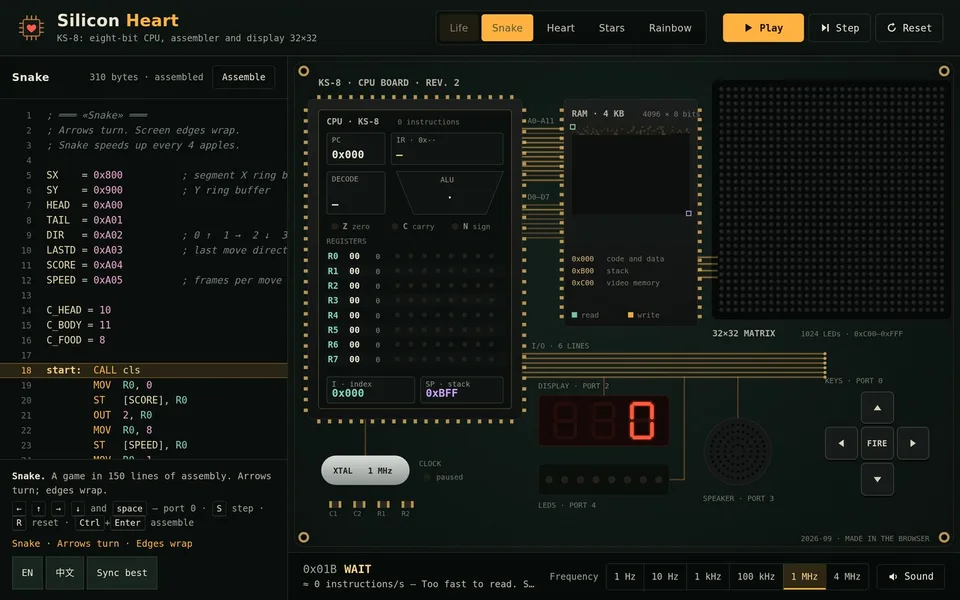Click the XTAL 1 MHz crystal
Image resolution: width=960 pixels, height=600 pixels.
pyautogui.click(x=365, y=470)
